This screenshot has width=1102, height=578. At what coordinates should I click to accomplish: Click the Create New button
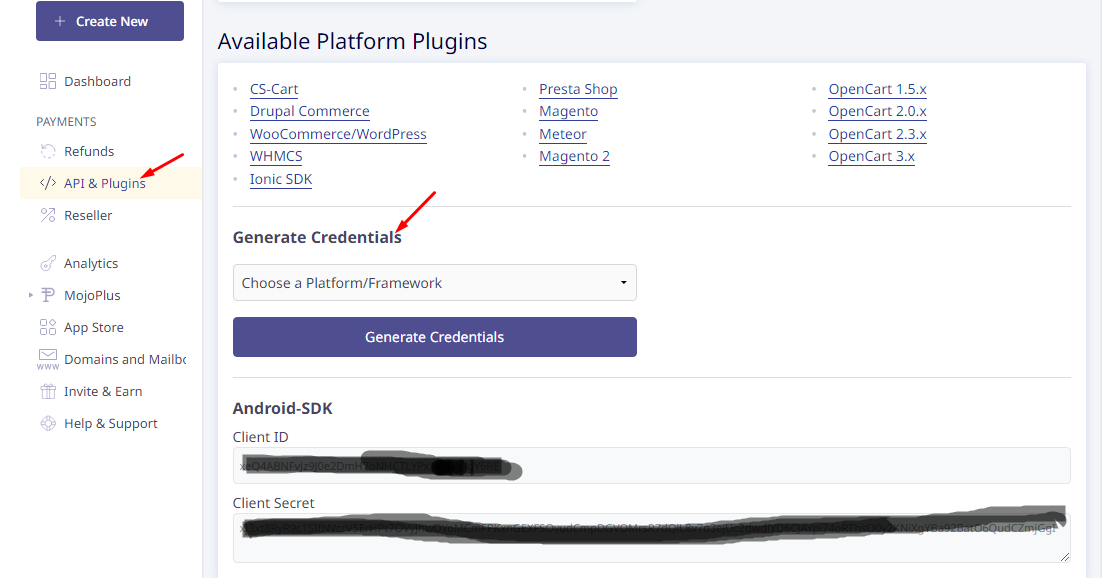pos(110,21)
